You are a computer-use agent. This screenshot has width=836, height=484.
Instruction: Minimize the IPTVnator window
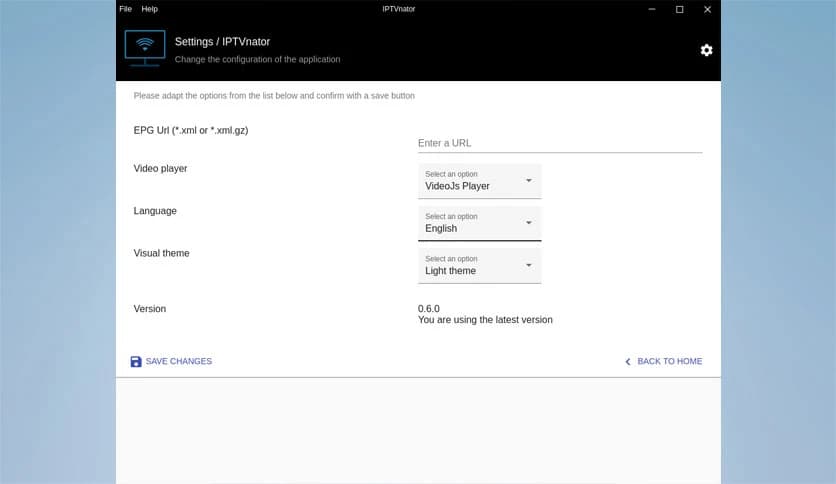(652, 9)
